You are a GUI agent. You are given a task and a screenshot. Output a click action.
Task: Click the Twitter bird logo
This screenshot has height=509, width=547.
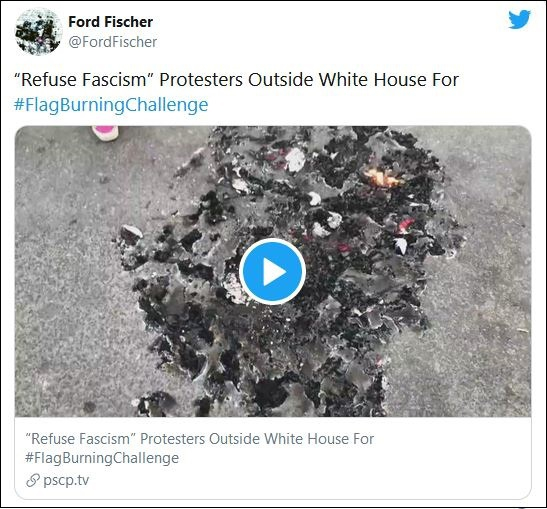tap(519, 20)
